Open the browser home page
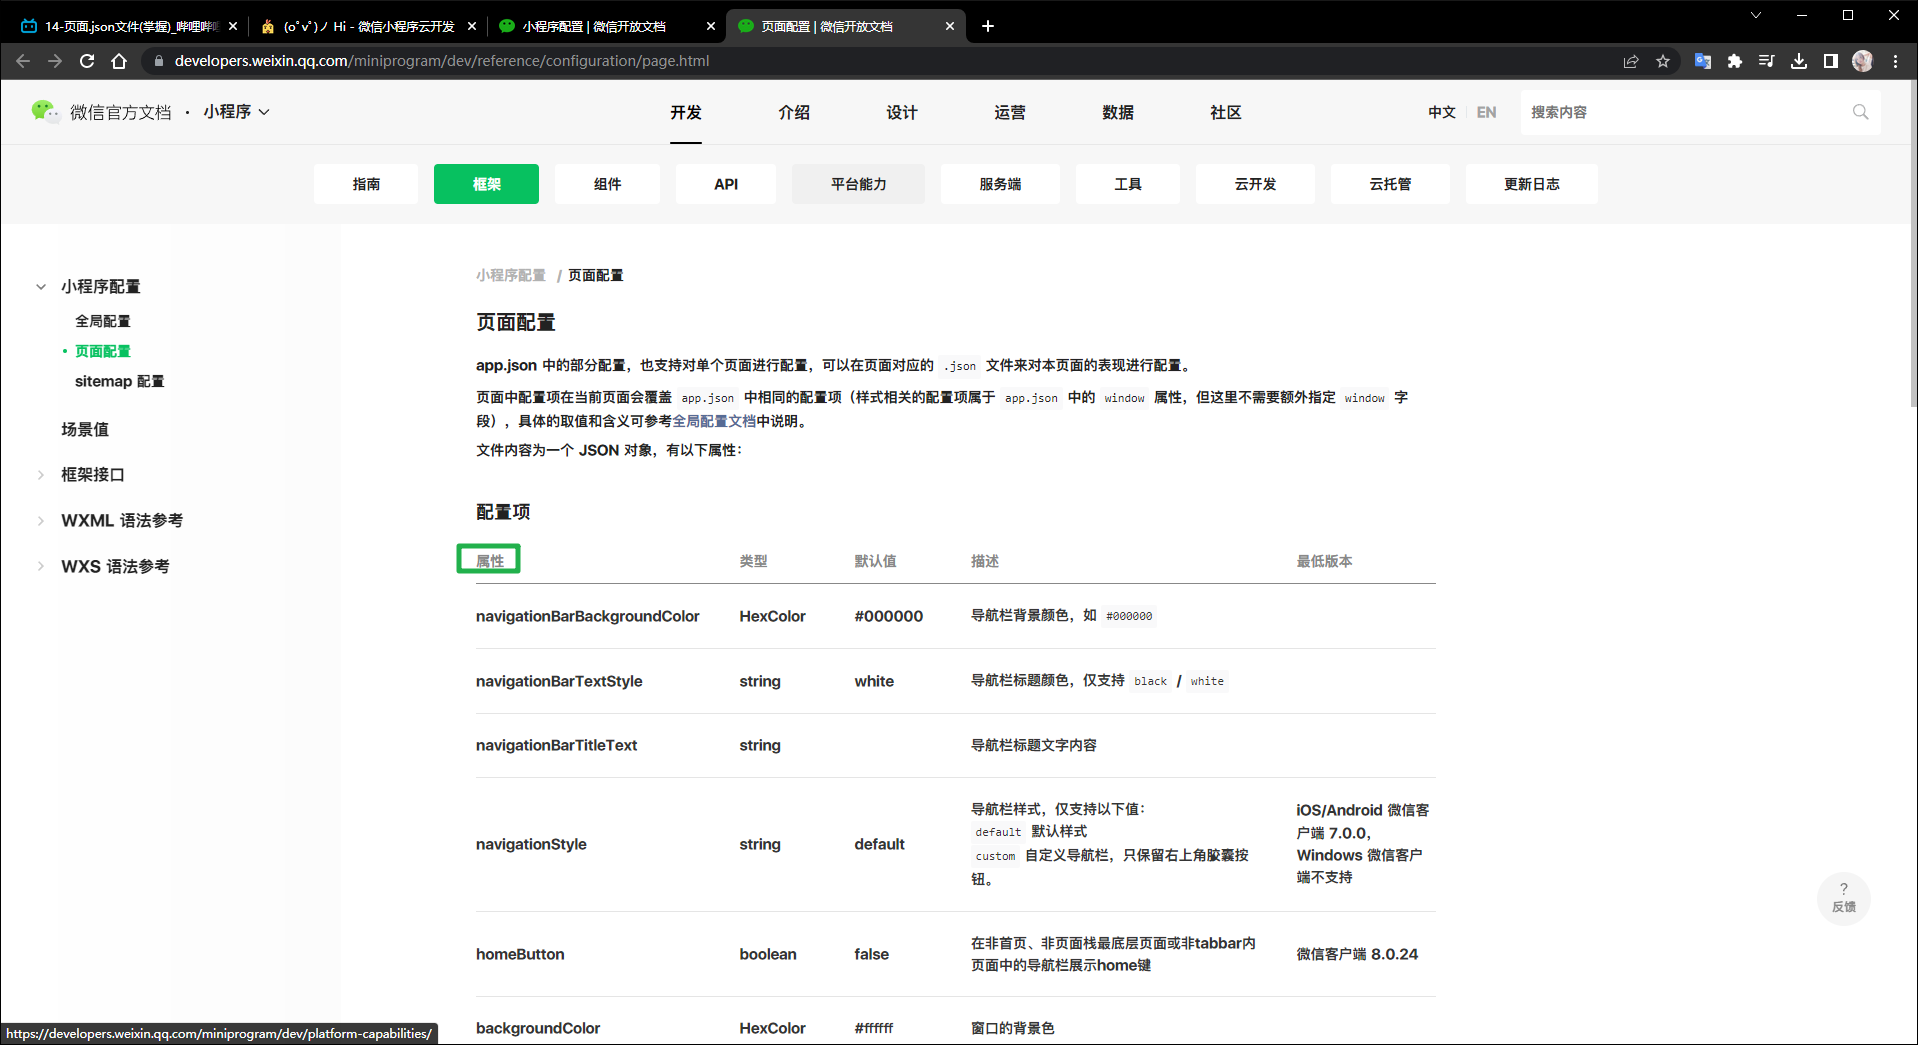Viewport: 1918px width, 1045px height. pyautogui.click(x=119, y=61)
